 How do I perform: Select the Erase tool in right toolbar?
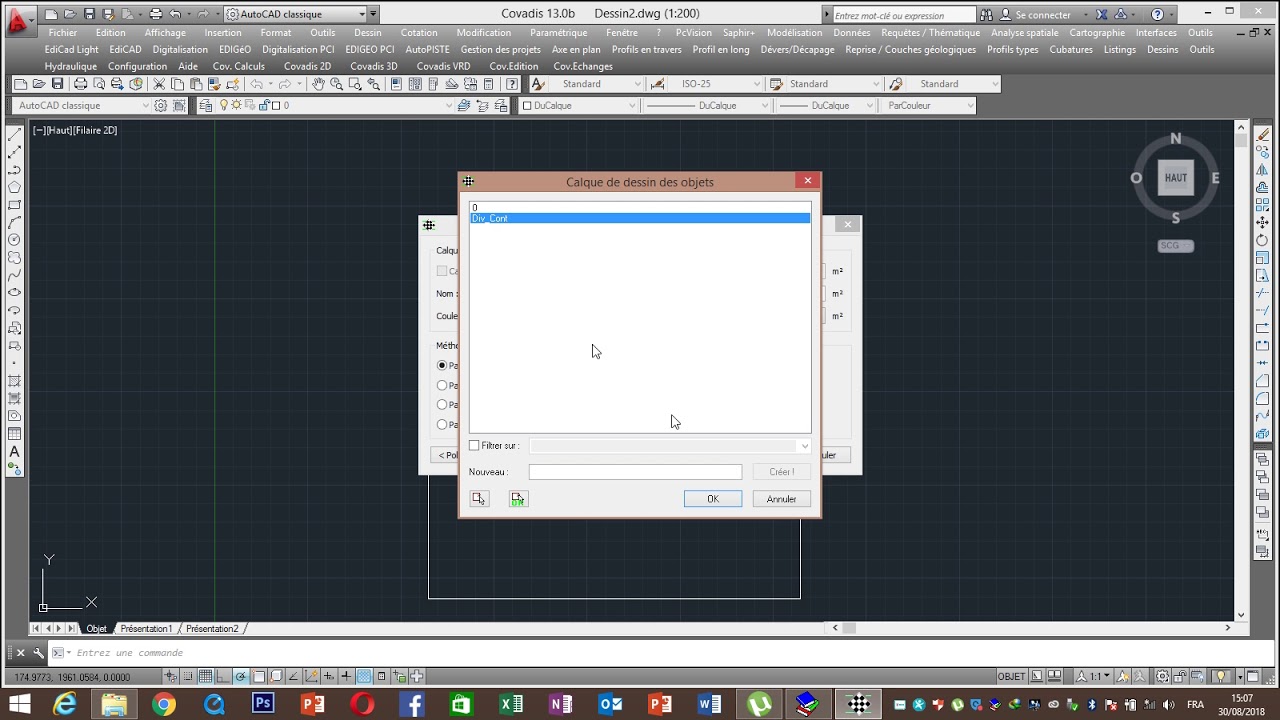[x=1263, y=133]
